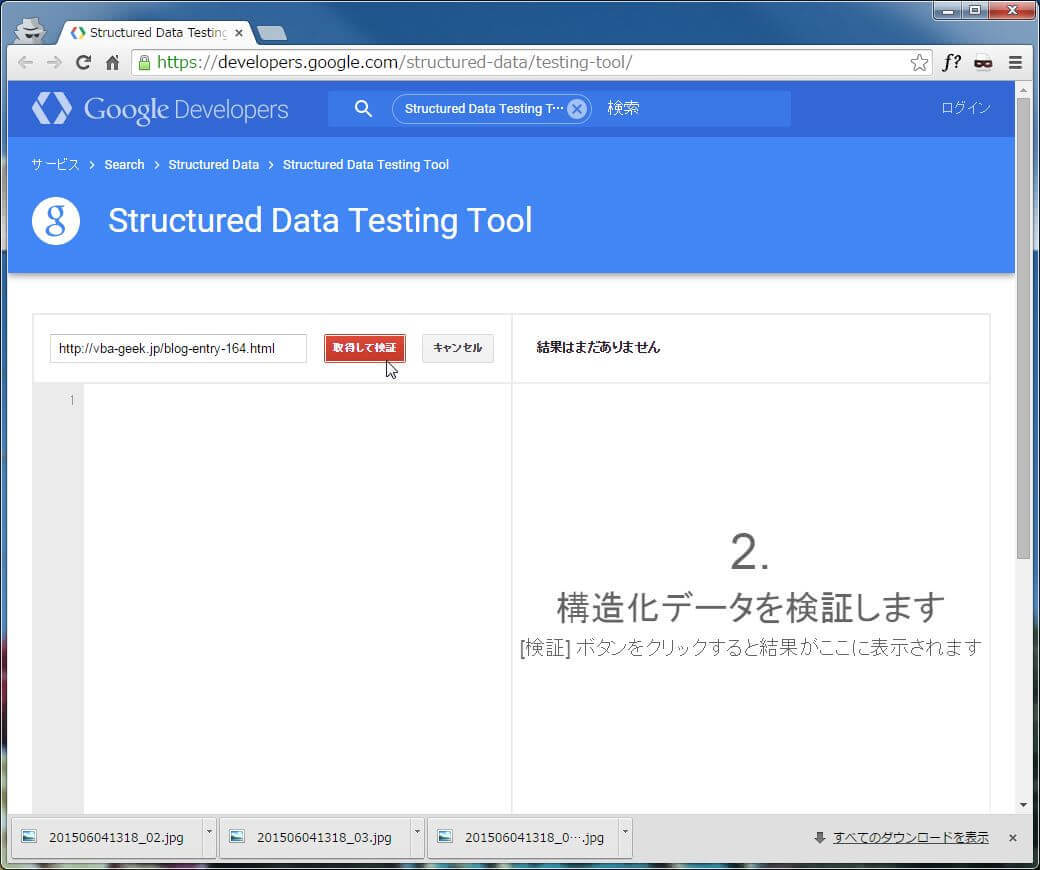Open the empty new tab button

pyautogui.click(x=272, y=33)
